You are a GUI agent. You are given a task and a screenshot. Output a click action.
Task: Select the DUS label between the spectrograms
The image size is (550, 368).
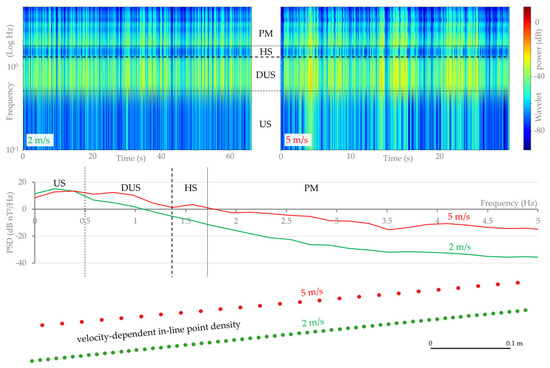coord(266,75)
